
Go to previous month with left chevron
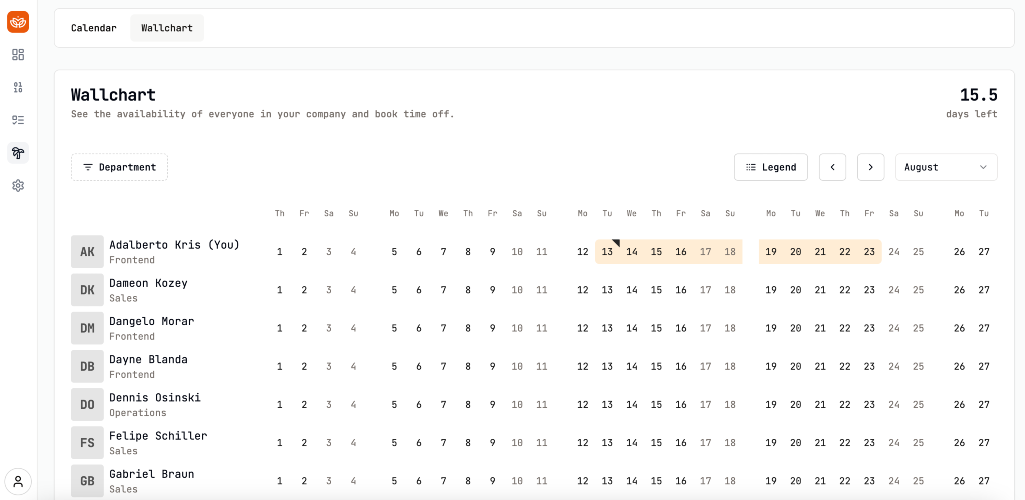833,167
